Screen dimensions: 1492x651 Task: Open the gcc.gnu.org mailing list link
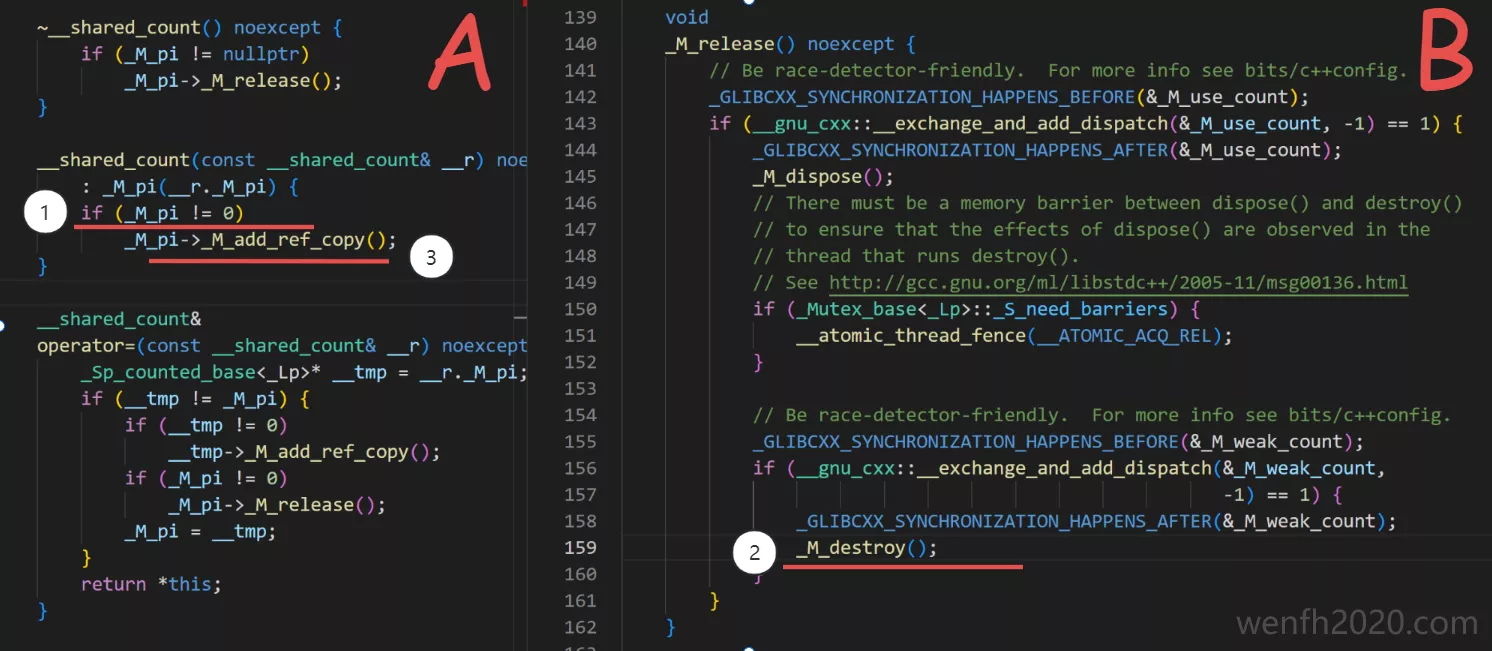(1118, 282)
